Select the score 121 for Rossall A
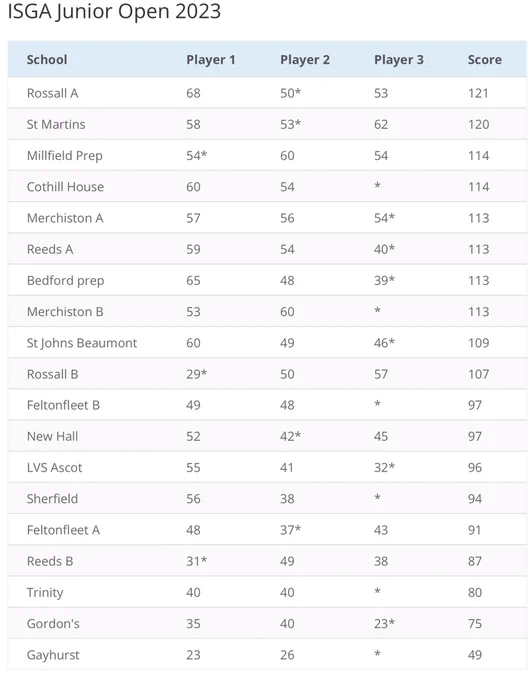The width and height of the screenshot is (531, 680). tap(478, 93)
